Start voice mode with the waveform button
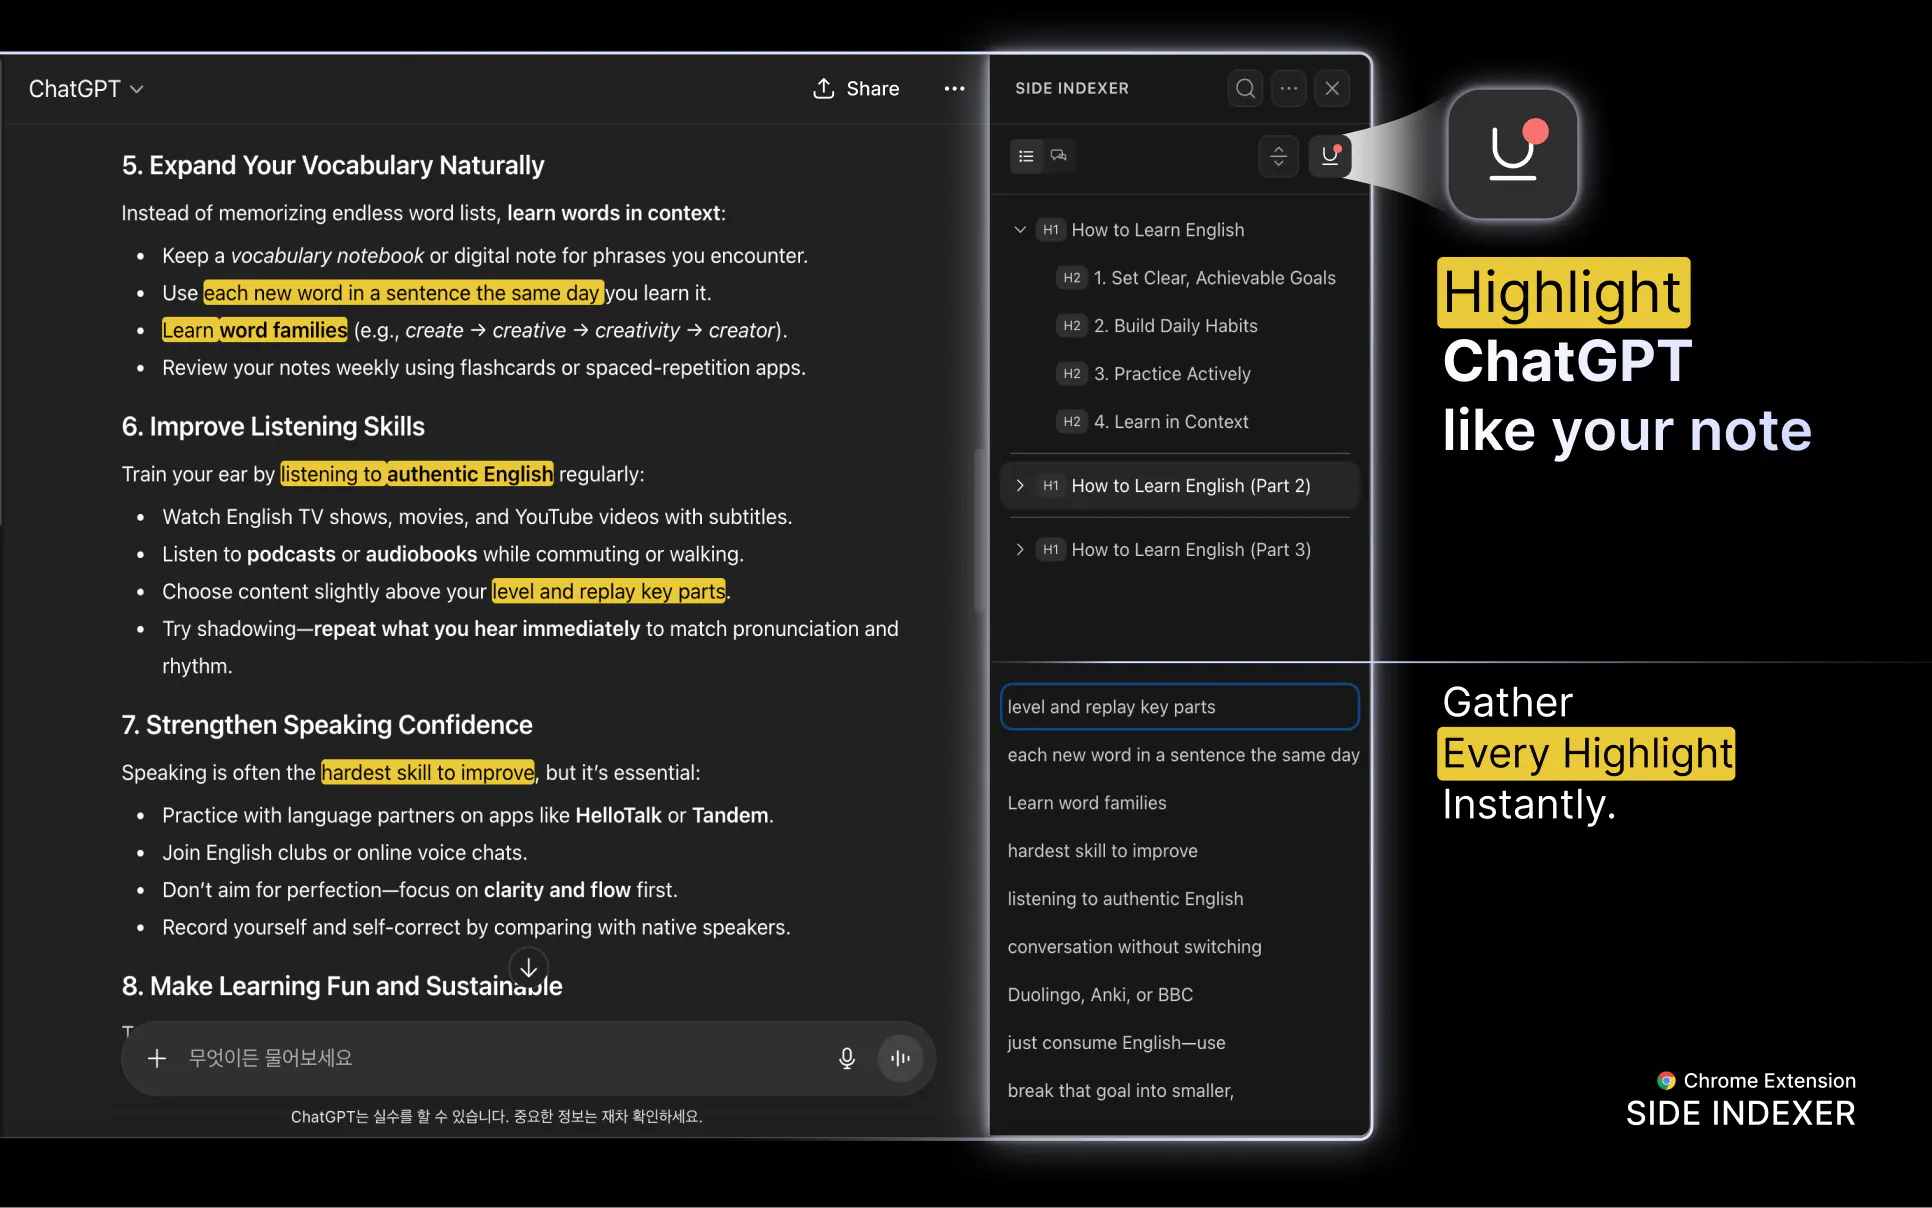 (x=900, y=1058)
